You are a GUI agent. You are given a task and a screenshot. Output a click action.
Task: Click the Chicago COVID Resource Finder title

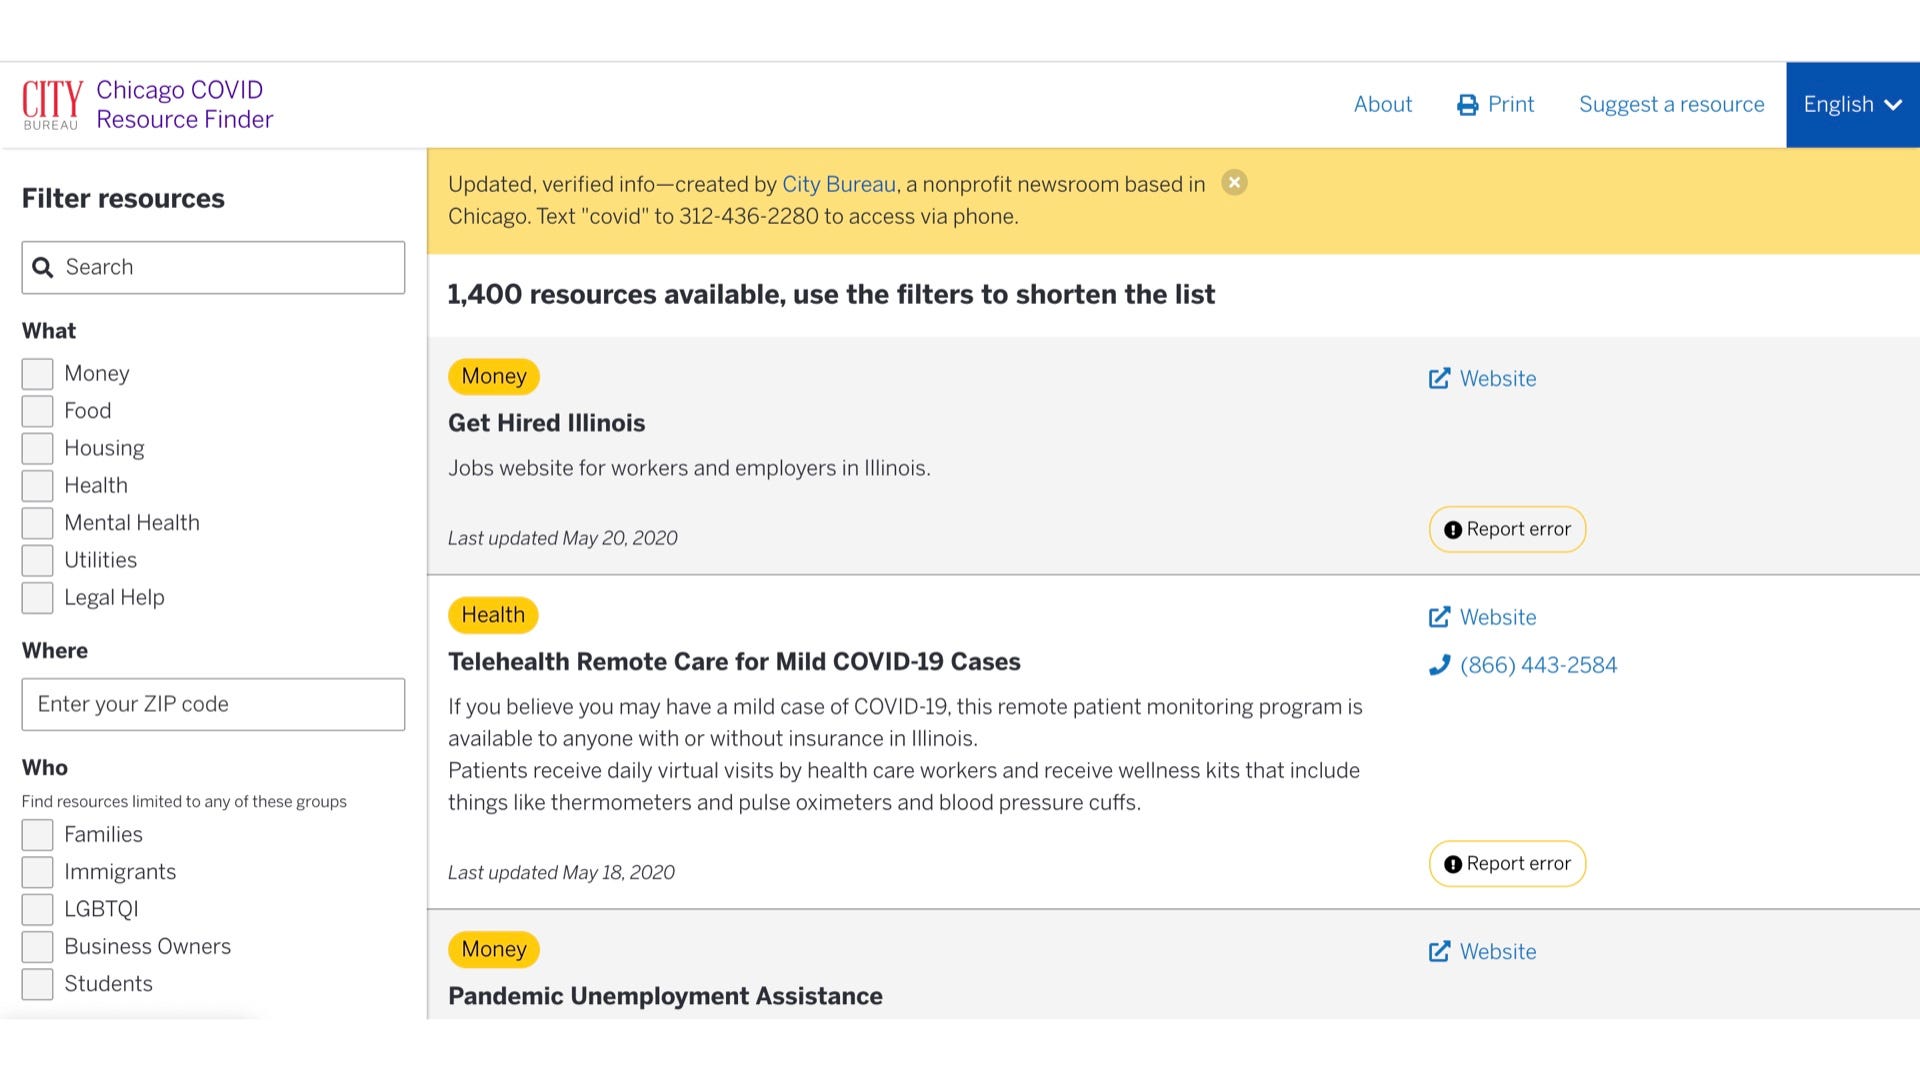click(184, 104)
